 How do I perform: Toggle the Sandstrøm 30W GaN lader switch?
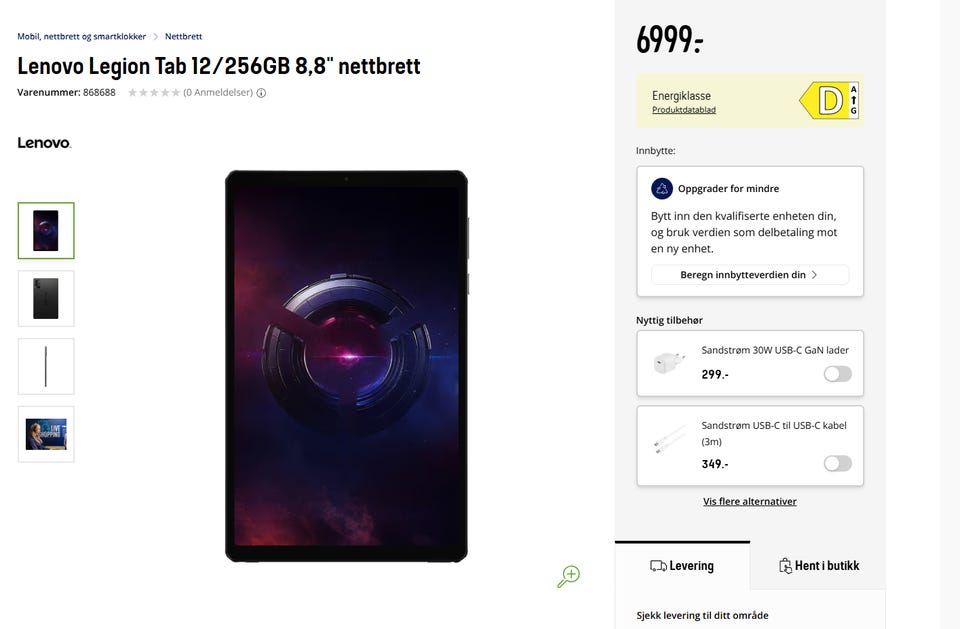(837, 374)
